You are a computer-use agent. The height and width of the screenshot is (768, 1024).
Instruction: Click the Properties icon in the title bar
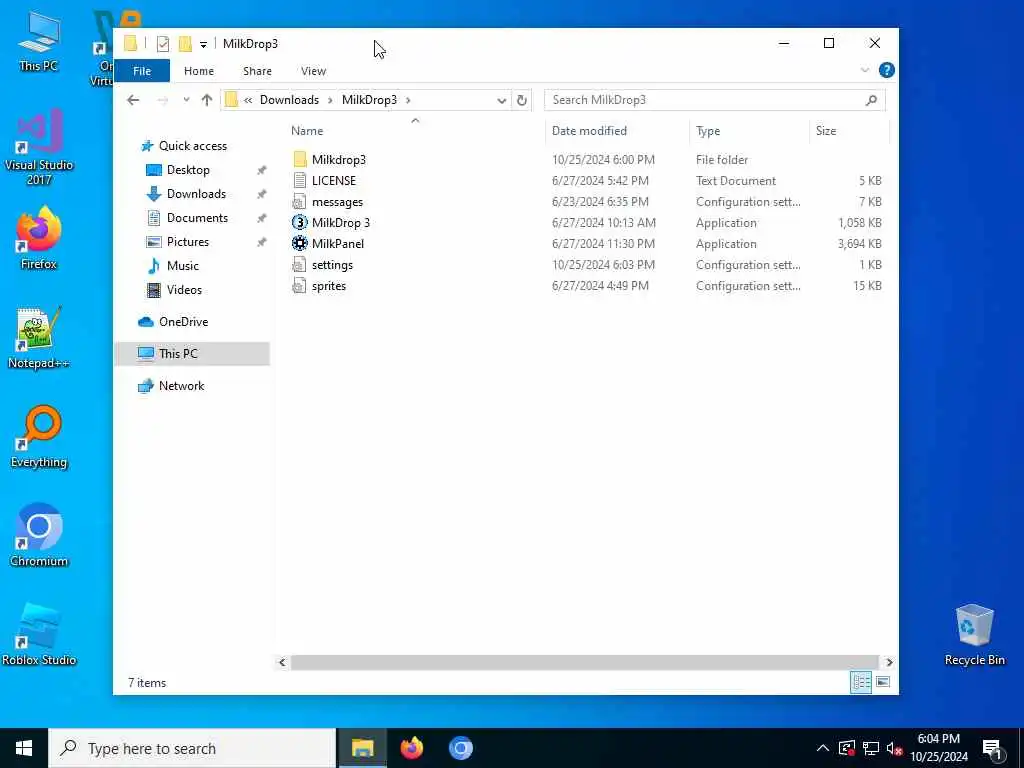[163, 44]
